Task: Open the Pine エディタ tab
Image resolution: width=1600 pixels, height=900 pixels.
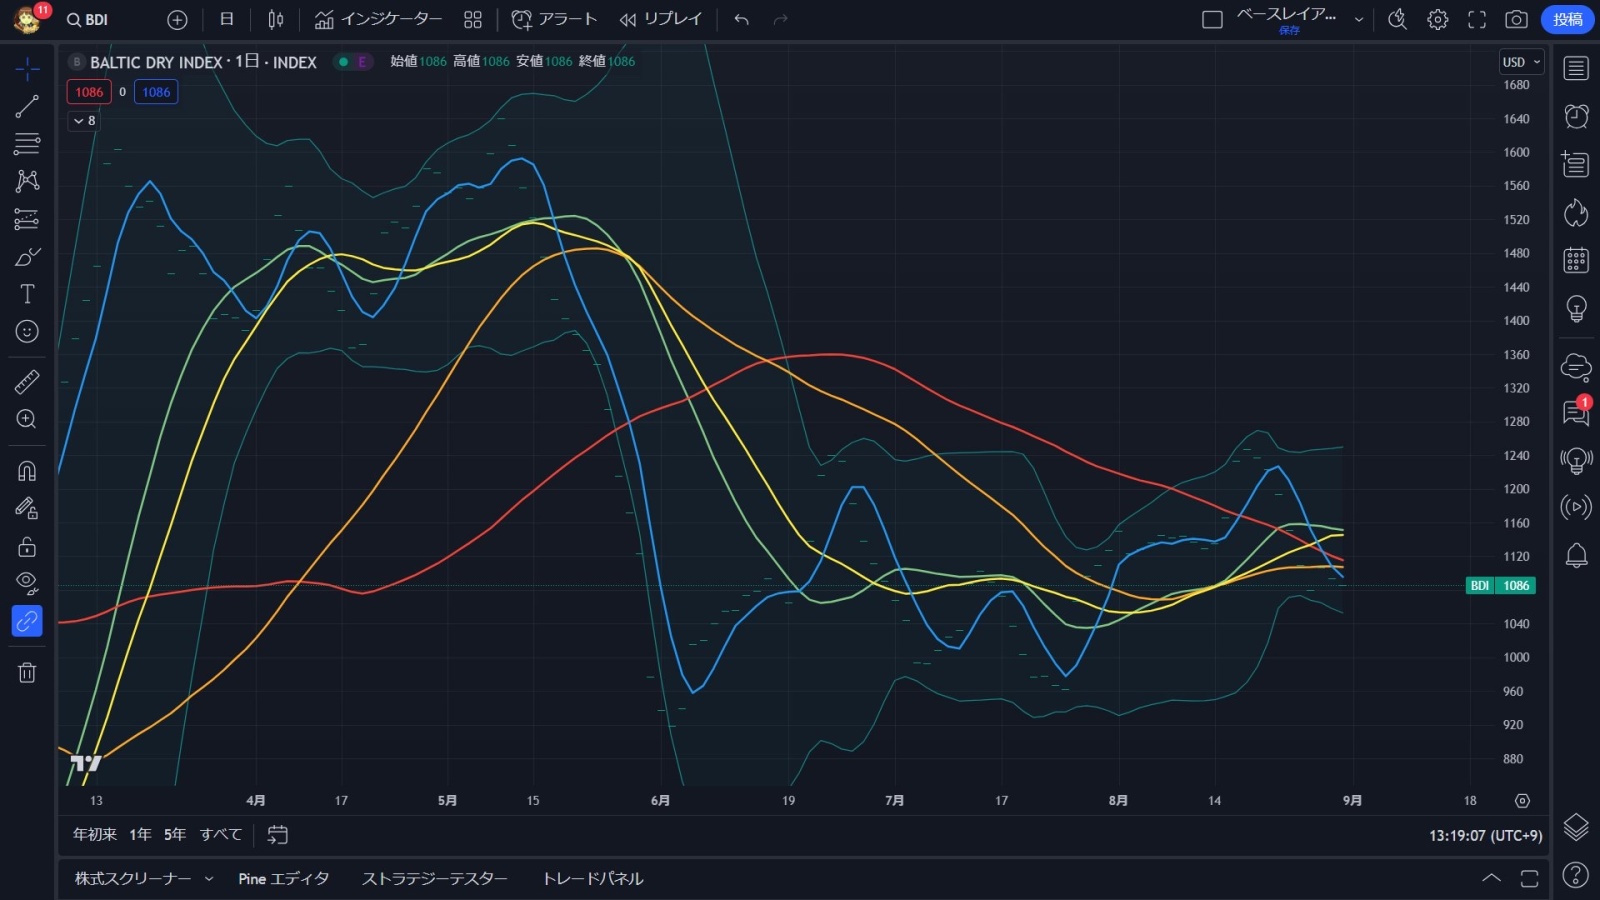Action: click(283, 879)
